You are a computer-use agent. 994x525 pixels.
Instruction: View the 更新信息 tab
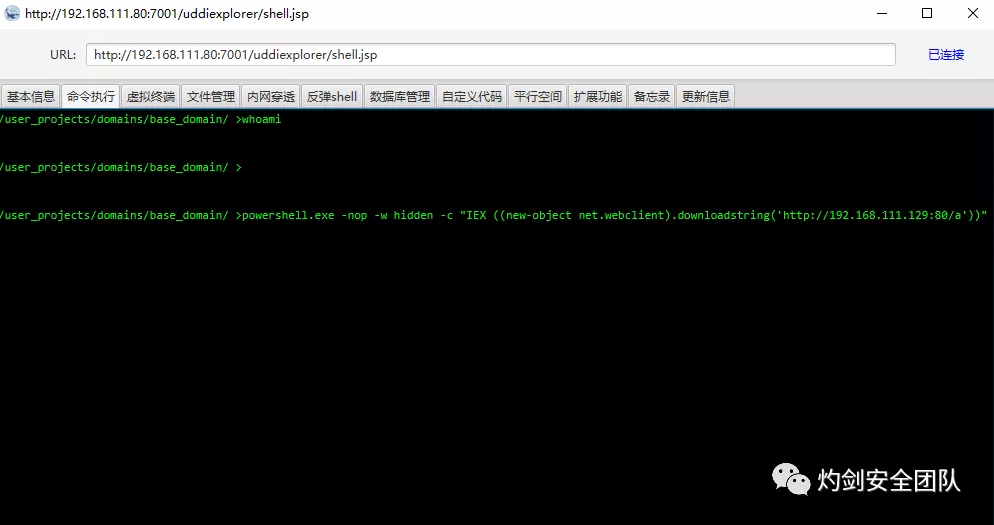point(706,96)
